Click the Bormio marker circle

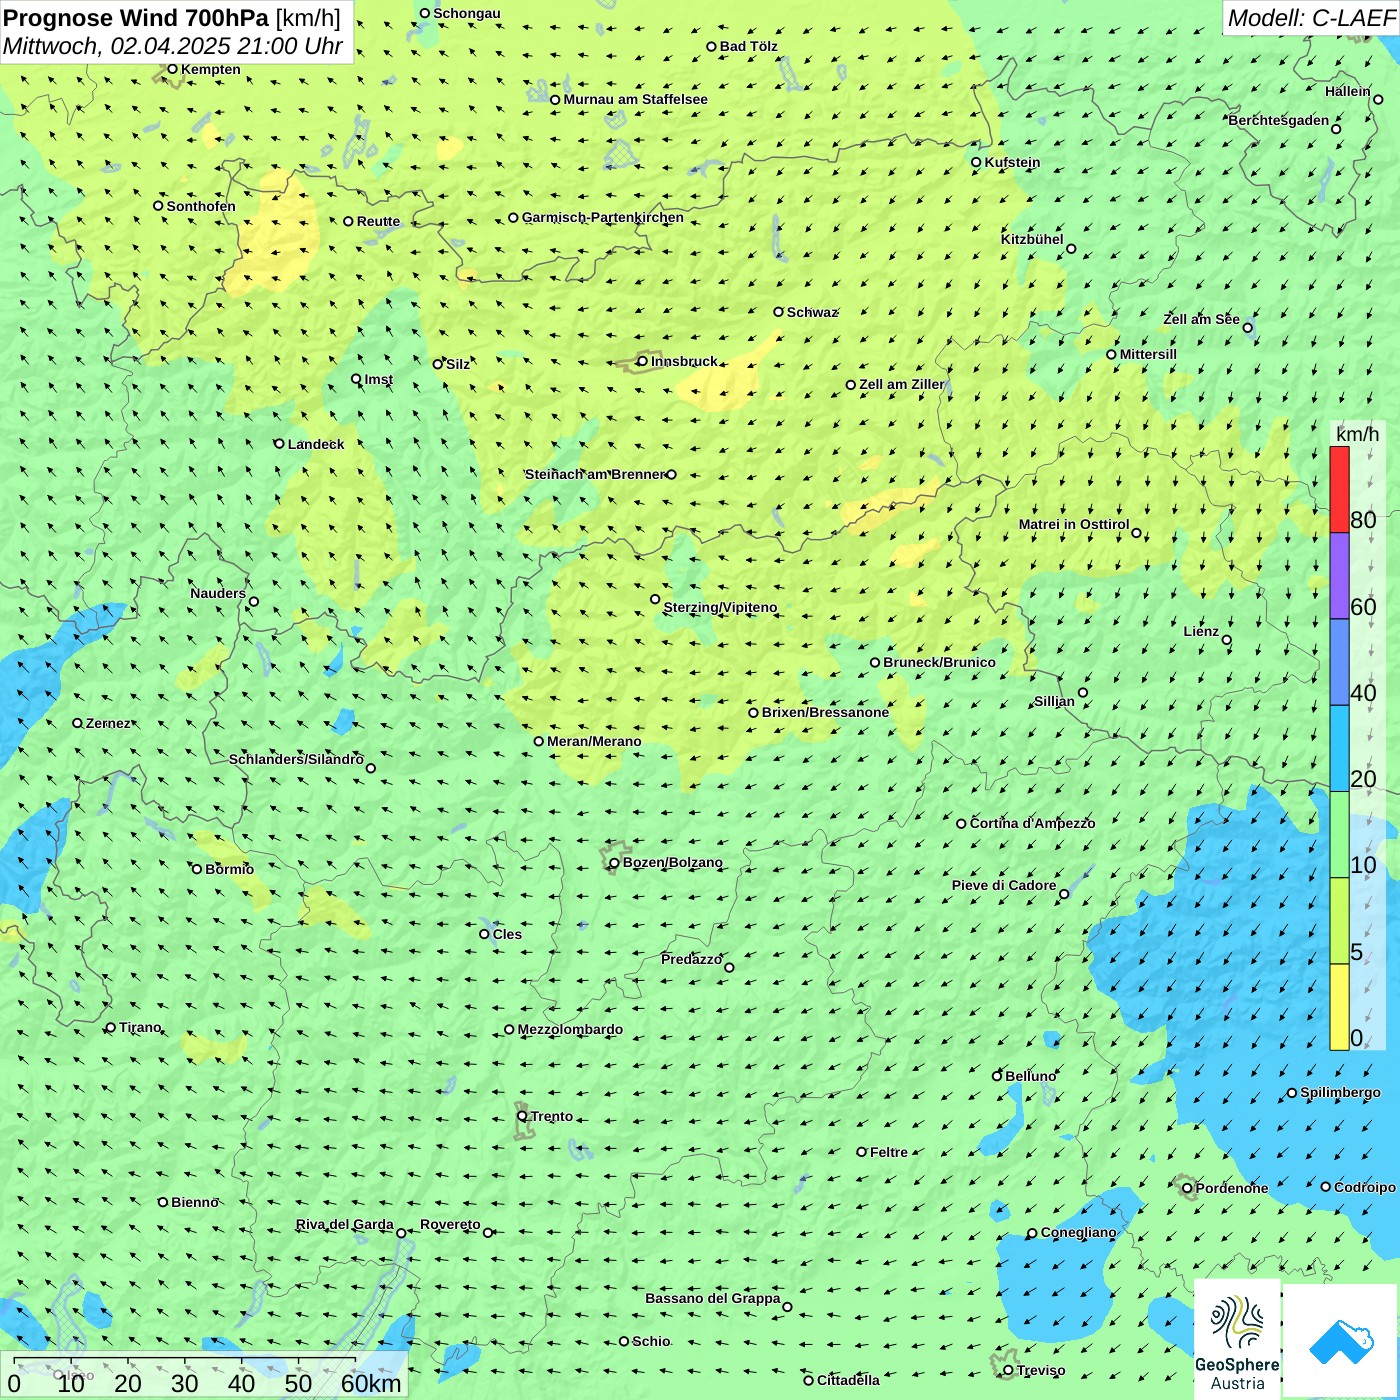[197, 869]
